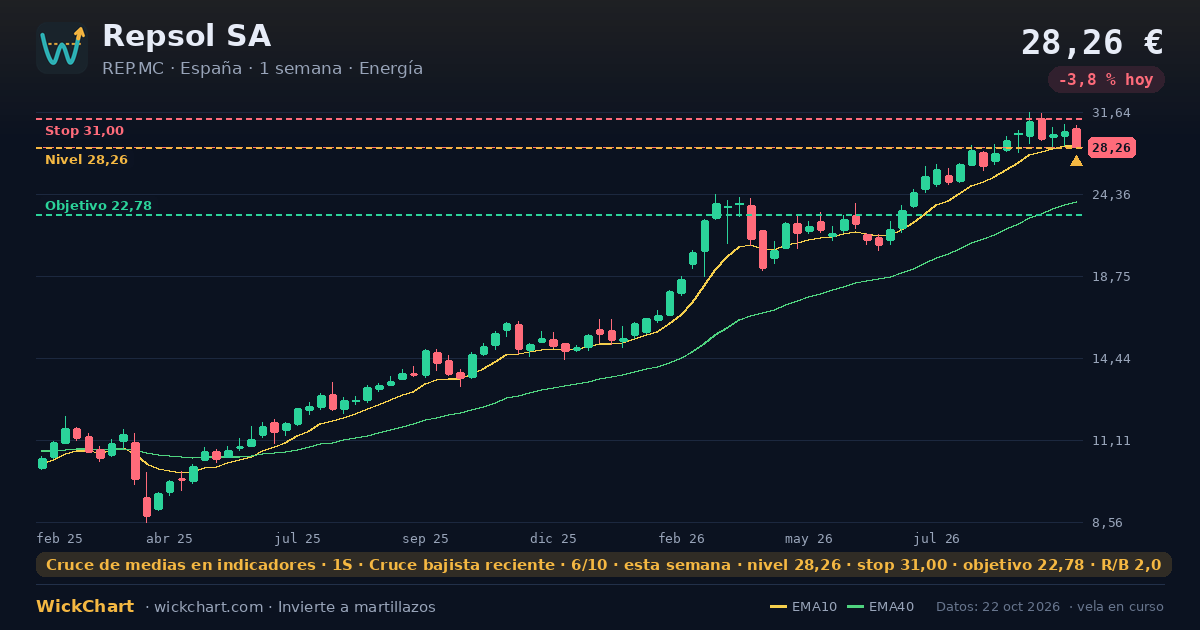Click the 28,26 € current price
The image size is (1200, 630).
1092,42
